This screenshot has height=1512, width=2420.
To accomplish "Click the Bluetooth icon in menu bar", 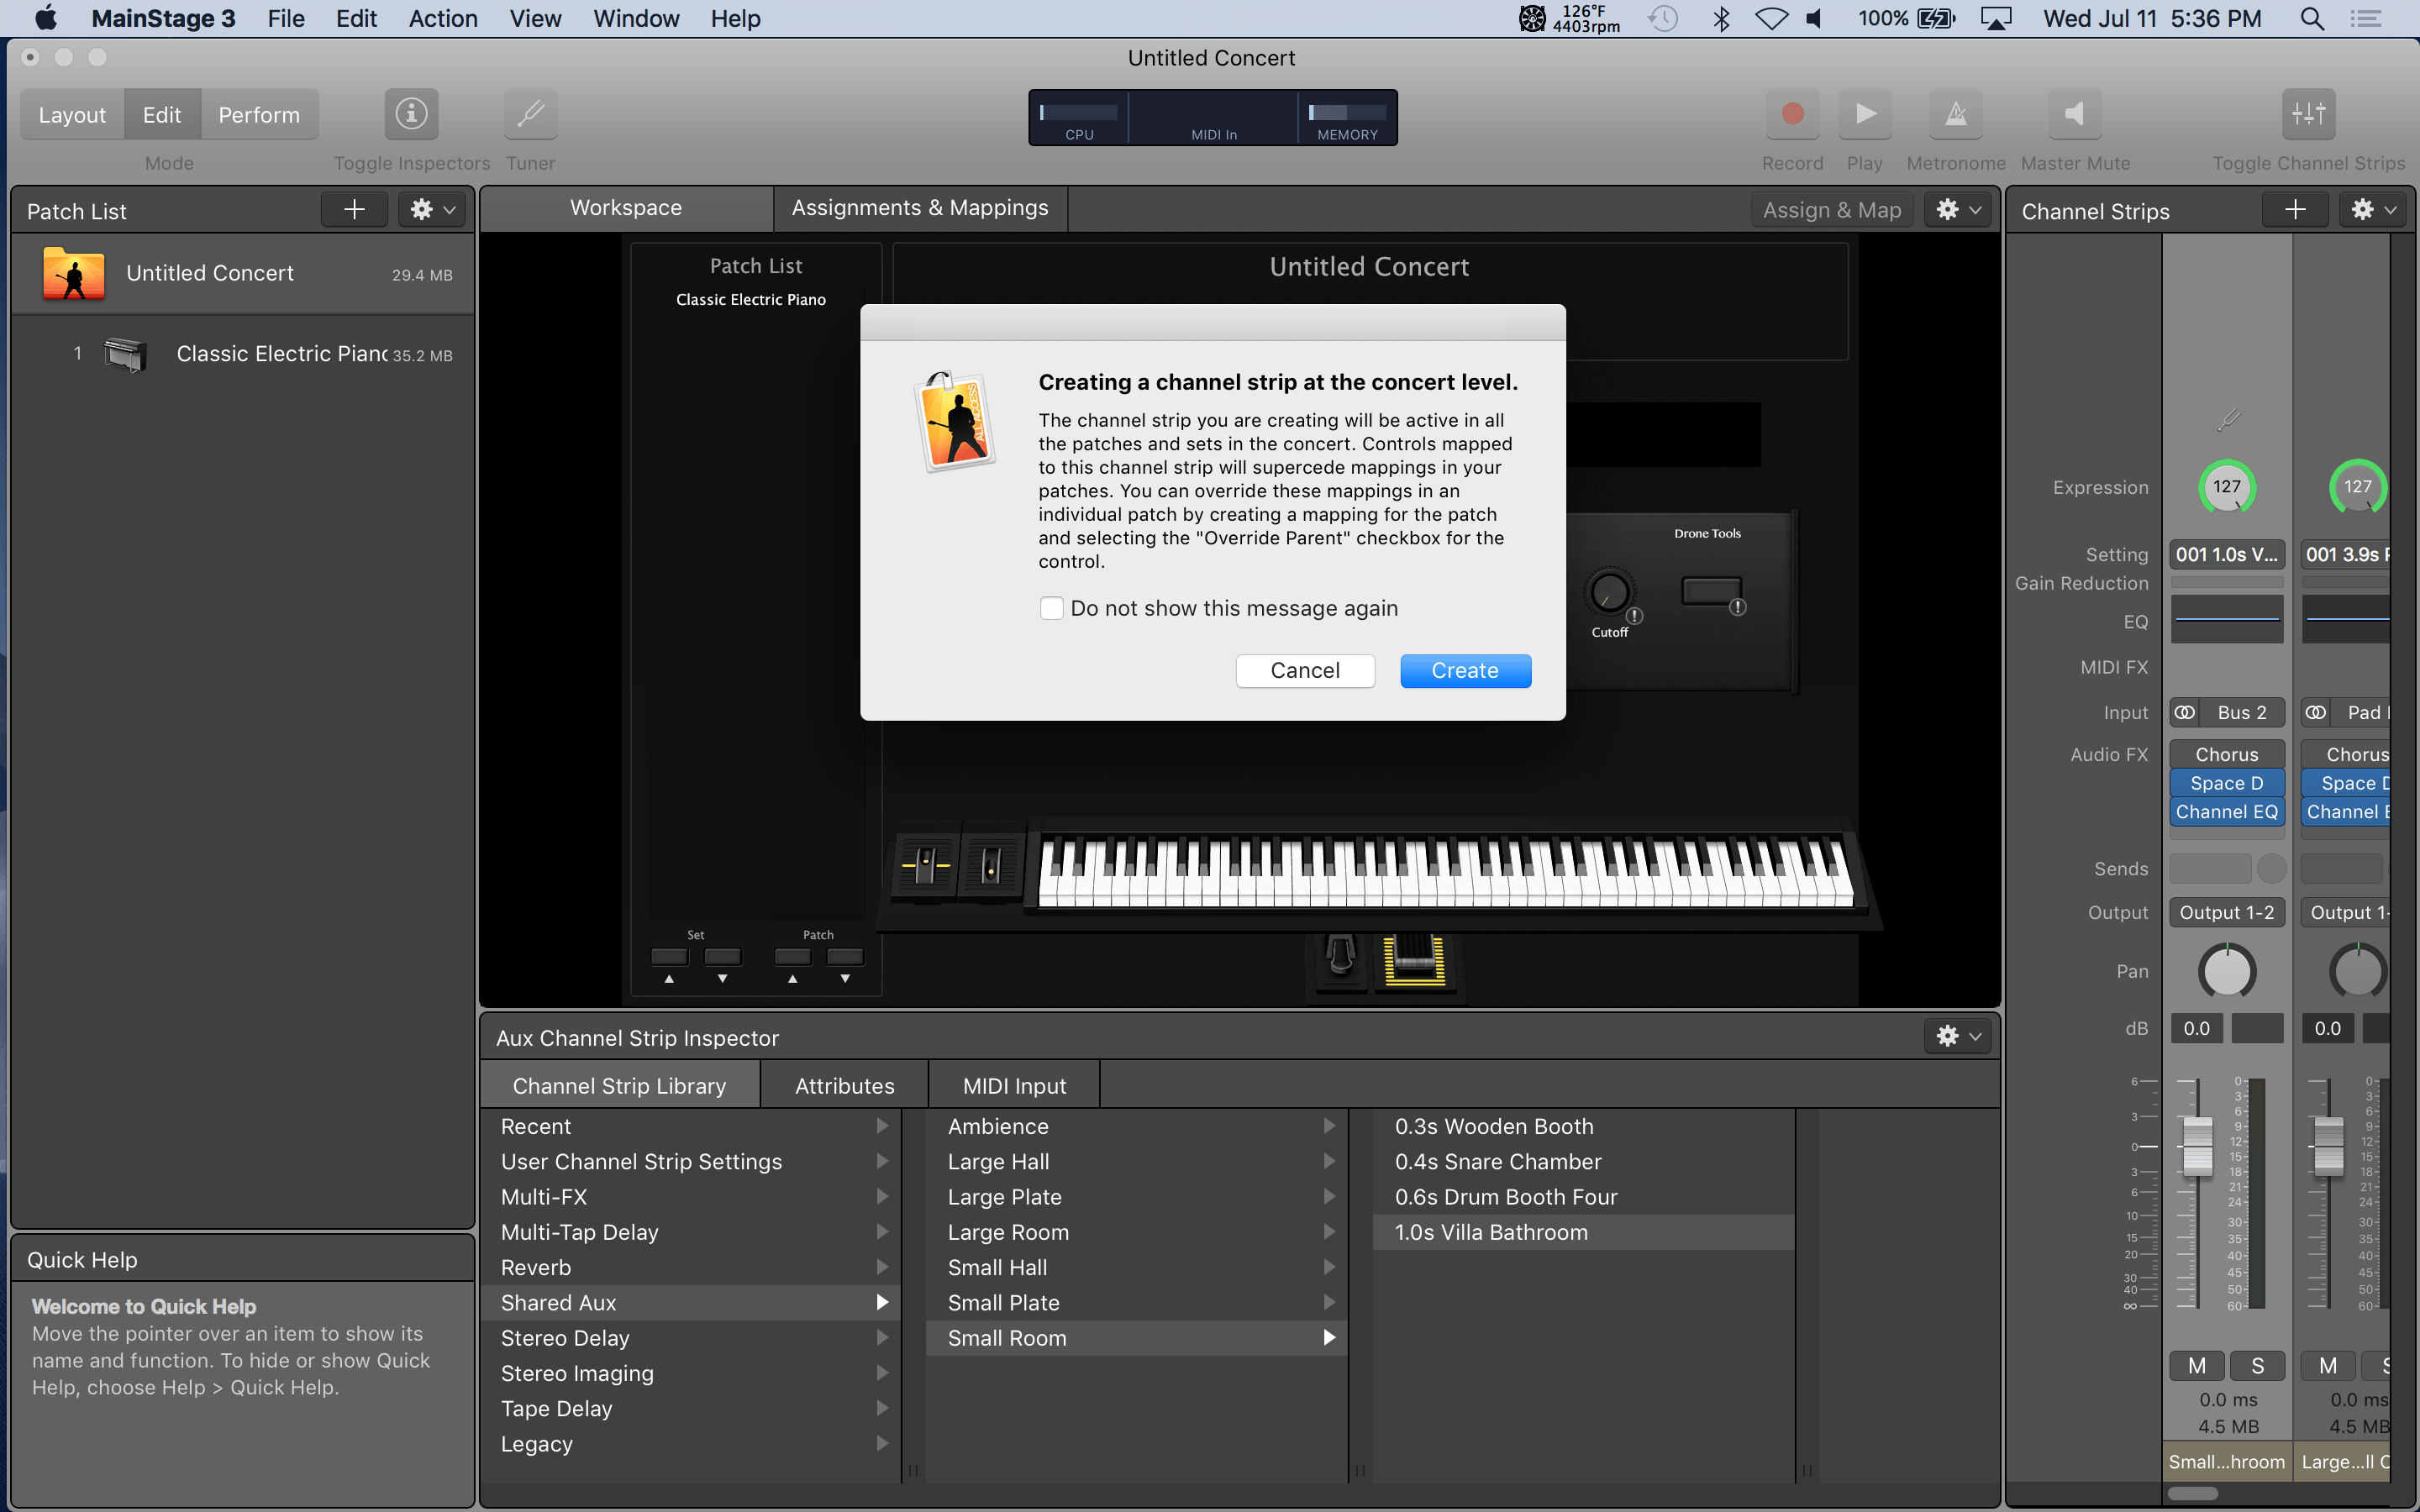I will [x=1721, y=18].
